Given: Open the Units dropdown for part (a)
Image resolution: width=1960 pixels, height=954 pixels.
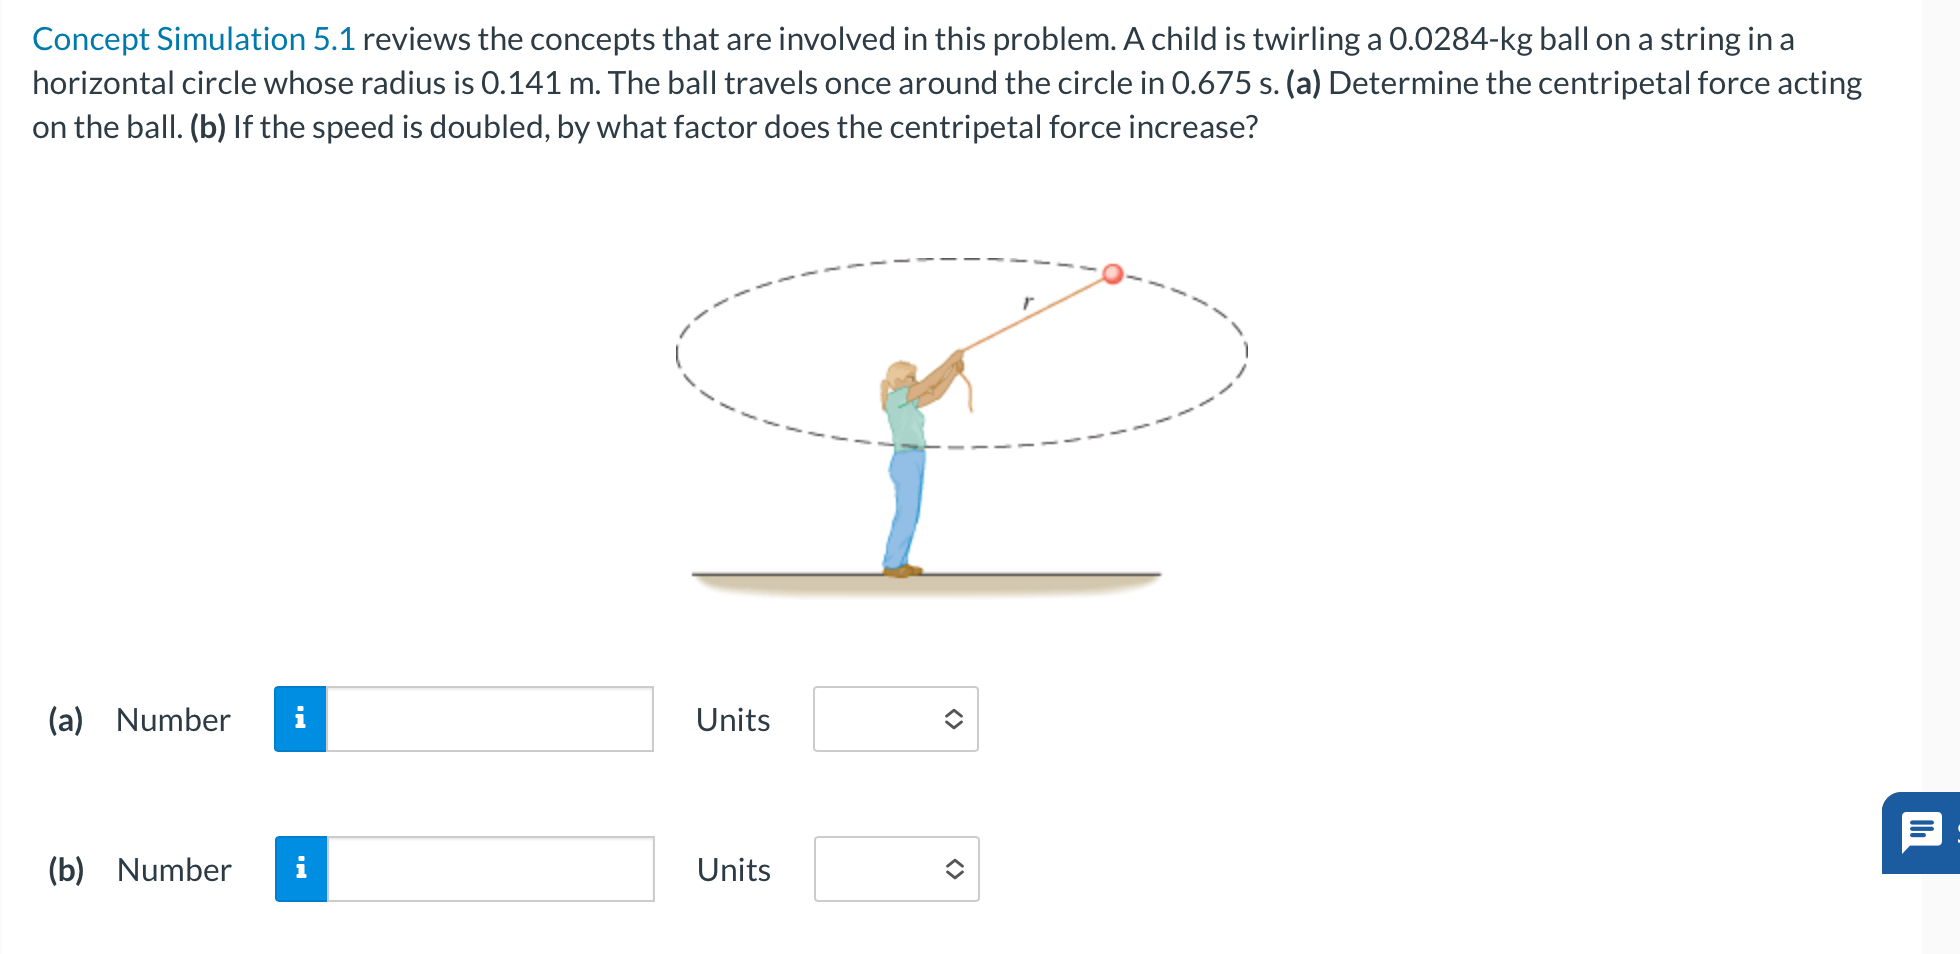Looking at the screenshot, I should pyautogui.click(x=895, y=719).
